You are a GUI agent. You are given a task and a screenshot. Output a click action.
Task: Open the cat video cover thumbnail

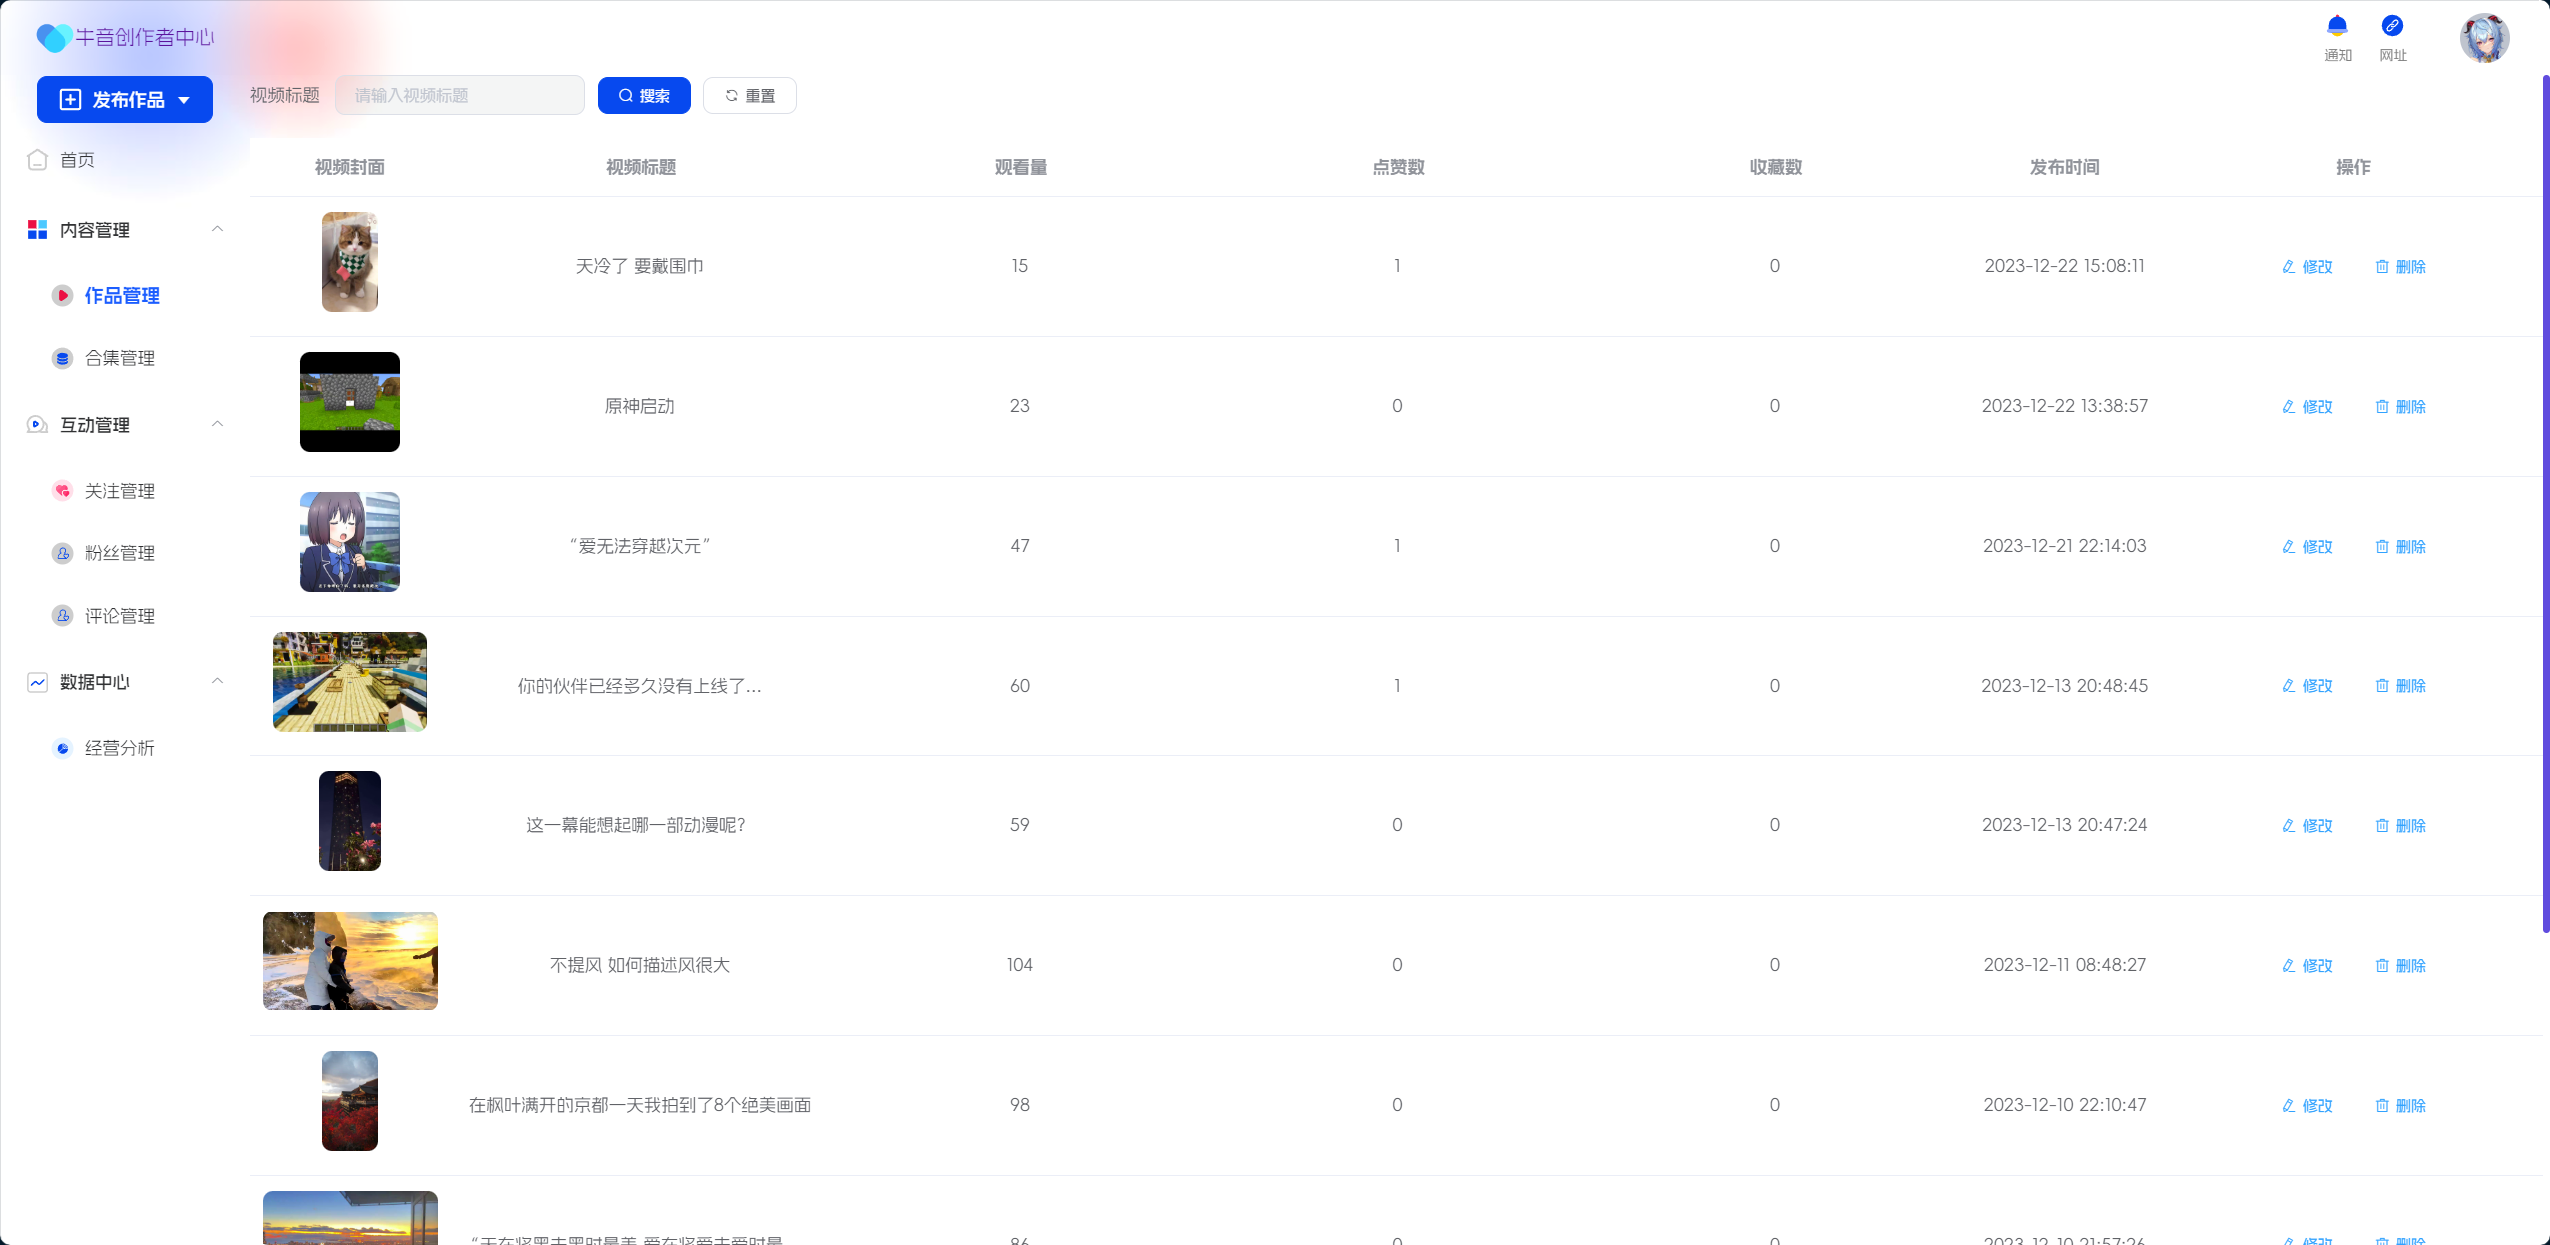pos(349,262)
